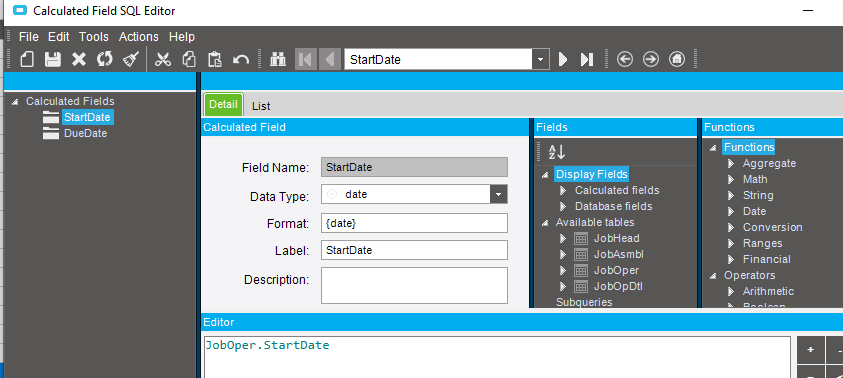843x378 pixels.
Task: Select the Functions root node
Action: (x=749, y=147)
